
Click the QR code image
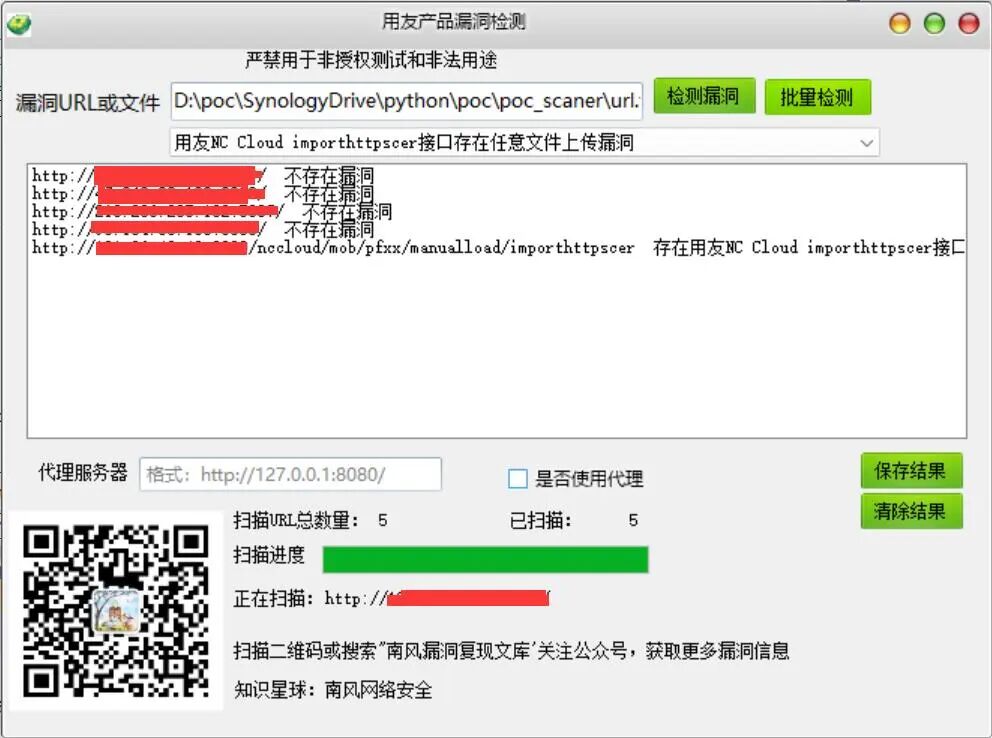116,610
